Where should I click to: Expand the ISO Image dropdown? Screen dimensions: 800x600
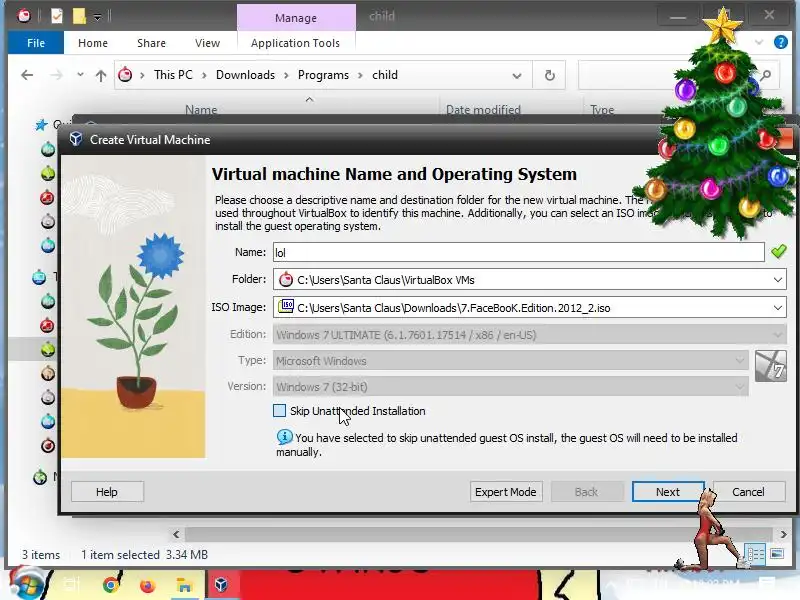click(778, 308)
